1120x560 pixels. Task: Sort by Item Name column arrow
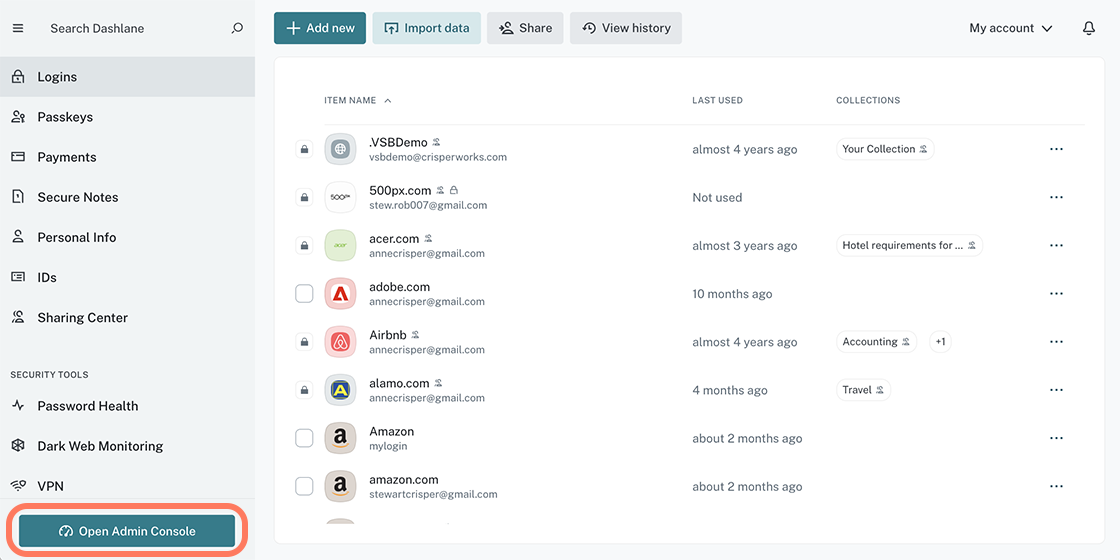(x=388, y=101)
